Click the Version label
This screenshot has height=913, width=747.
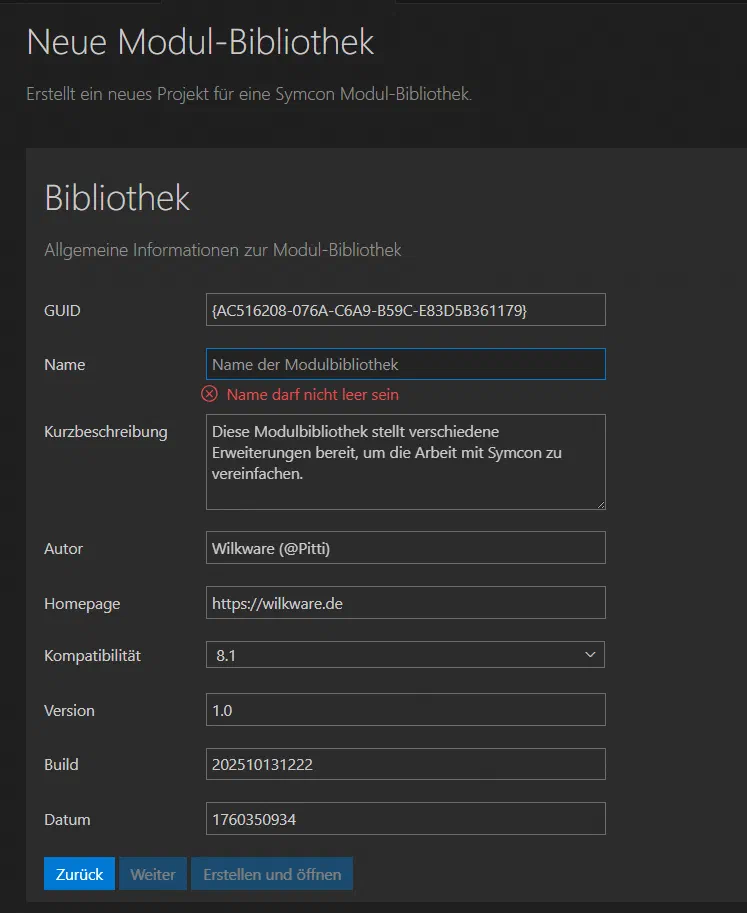coord(69,710)
